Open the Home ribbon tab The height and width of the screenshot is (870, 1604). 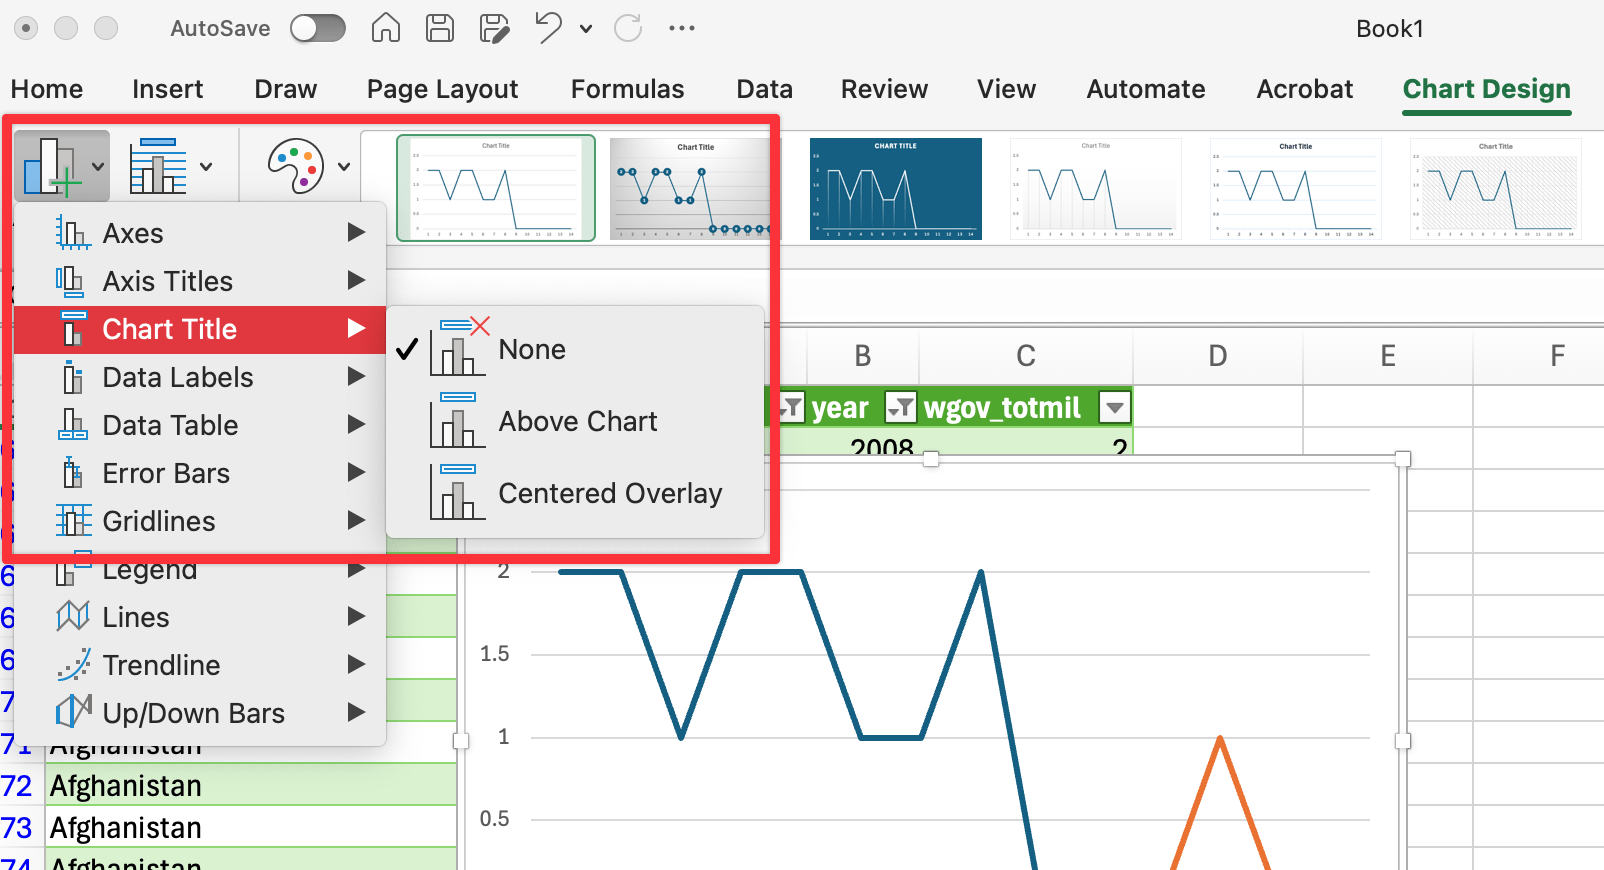tap(47, 89)
